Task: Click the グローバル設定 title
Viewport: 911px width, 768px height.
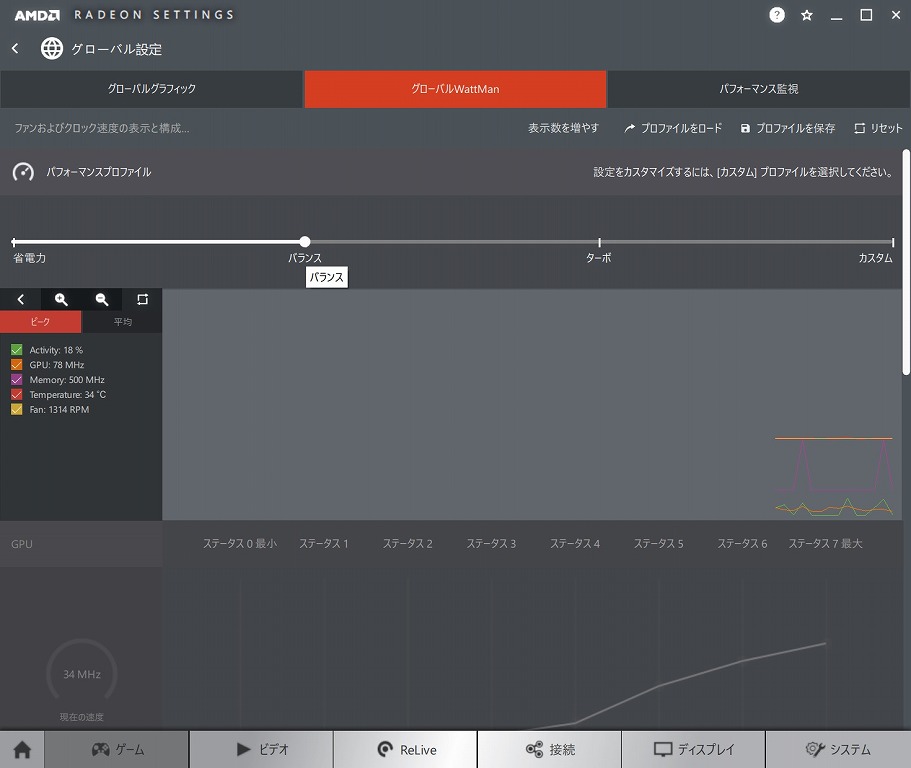Action: click(116, 49)
